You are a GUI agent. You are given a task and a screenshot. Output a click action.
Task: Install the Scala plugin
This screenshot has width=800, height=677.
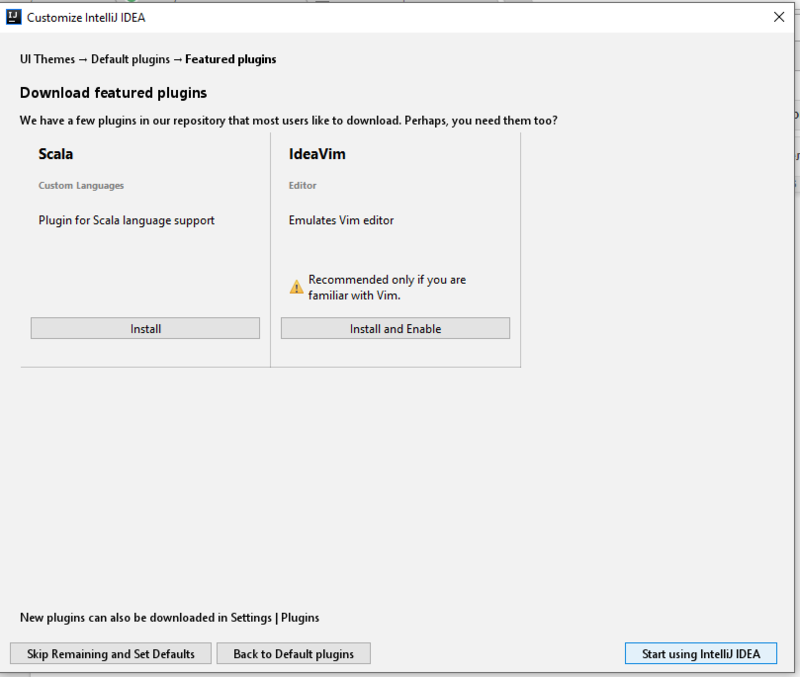tap(145, 329)
